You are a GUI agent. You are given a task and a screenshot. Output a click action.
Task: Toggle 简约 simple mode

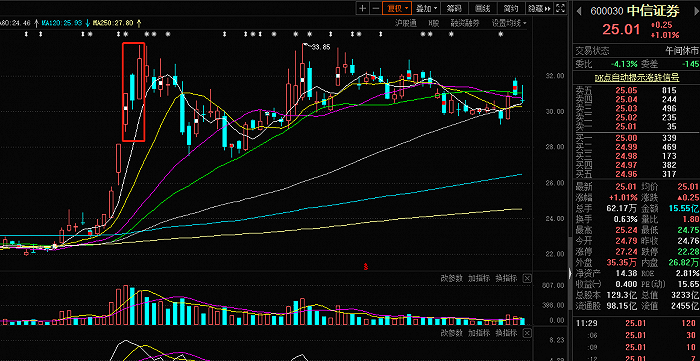coord(511,8)
